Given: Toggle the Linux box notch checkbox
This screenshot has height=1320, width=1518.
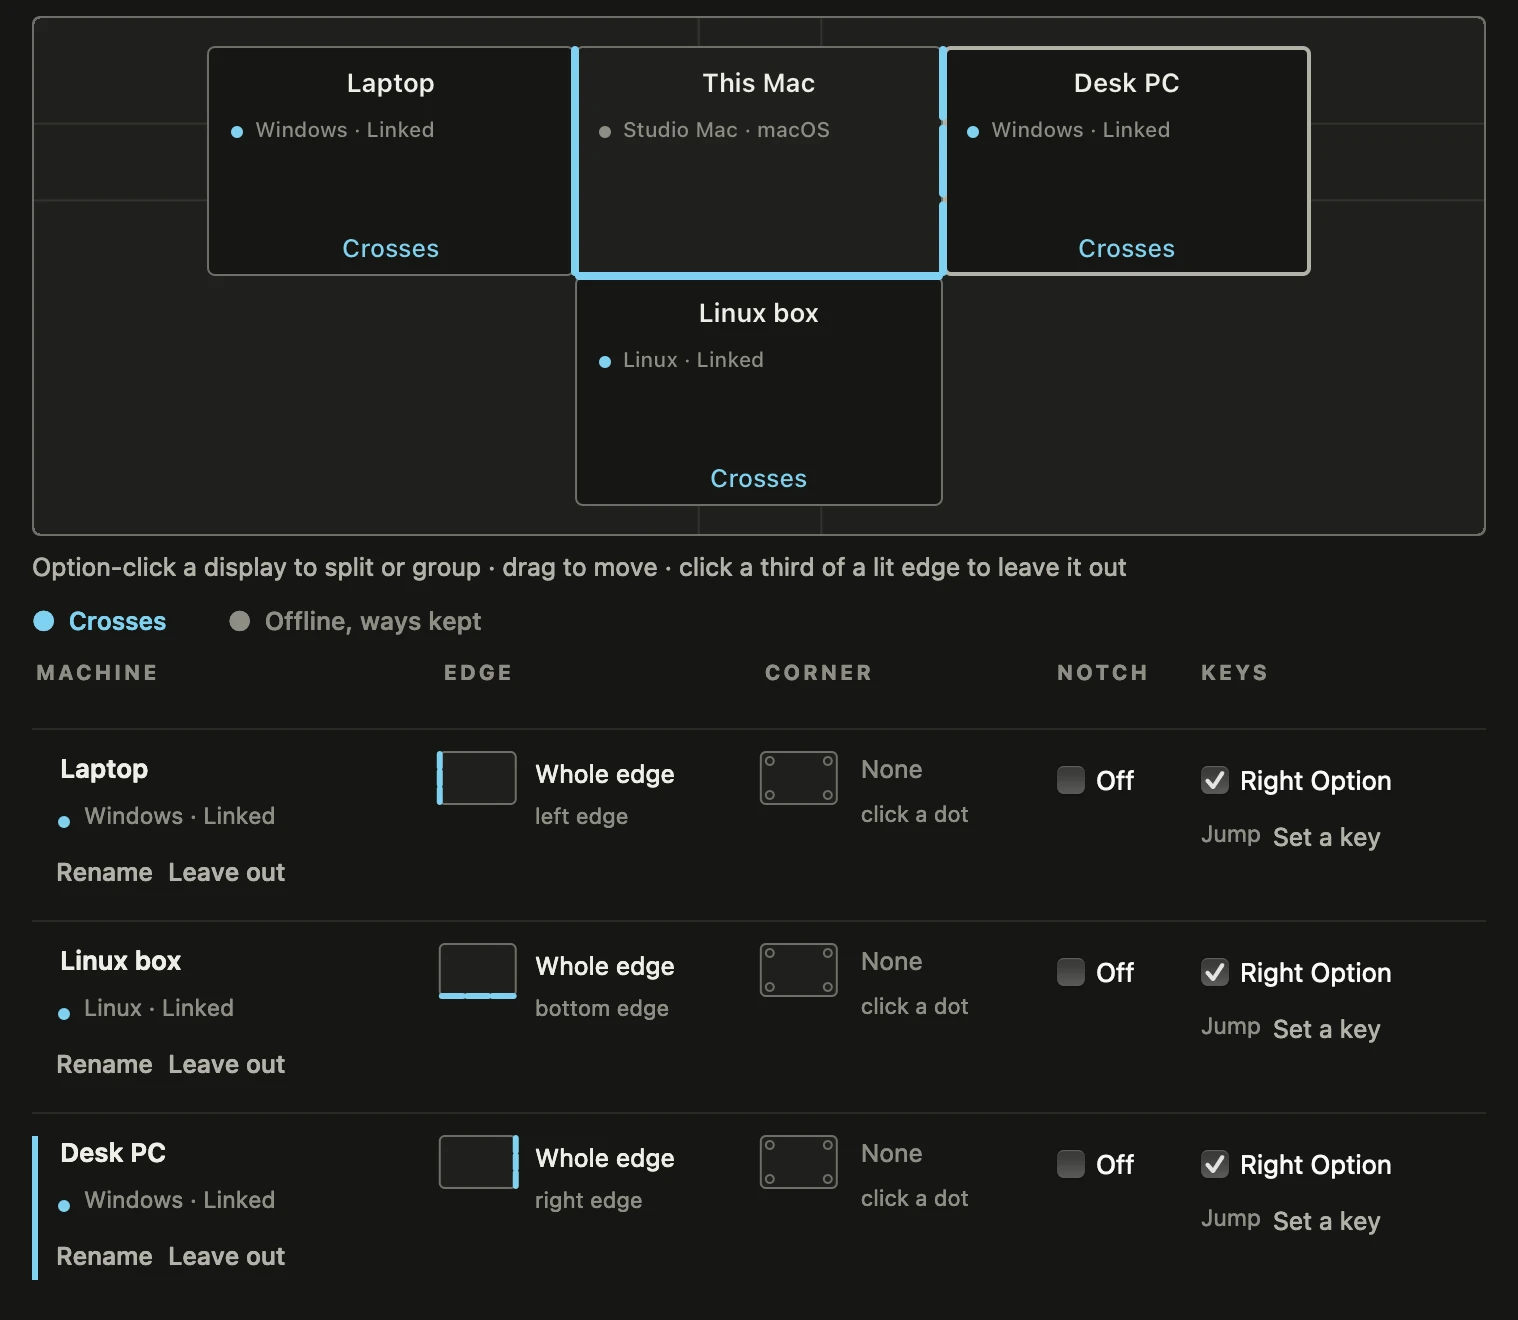Looking at the screenshot, I should tap(1071, 972).
